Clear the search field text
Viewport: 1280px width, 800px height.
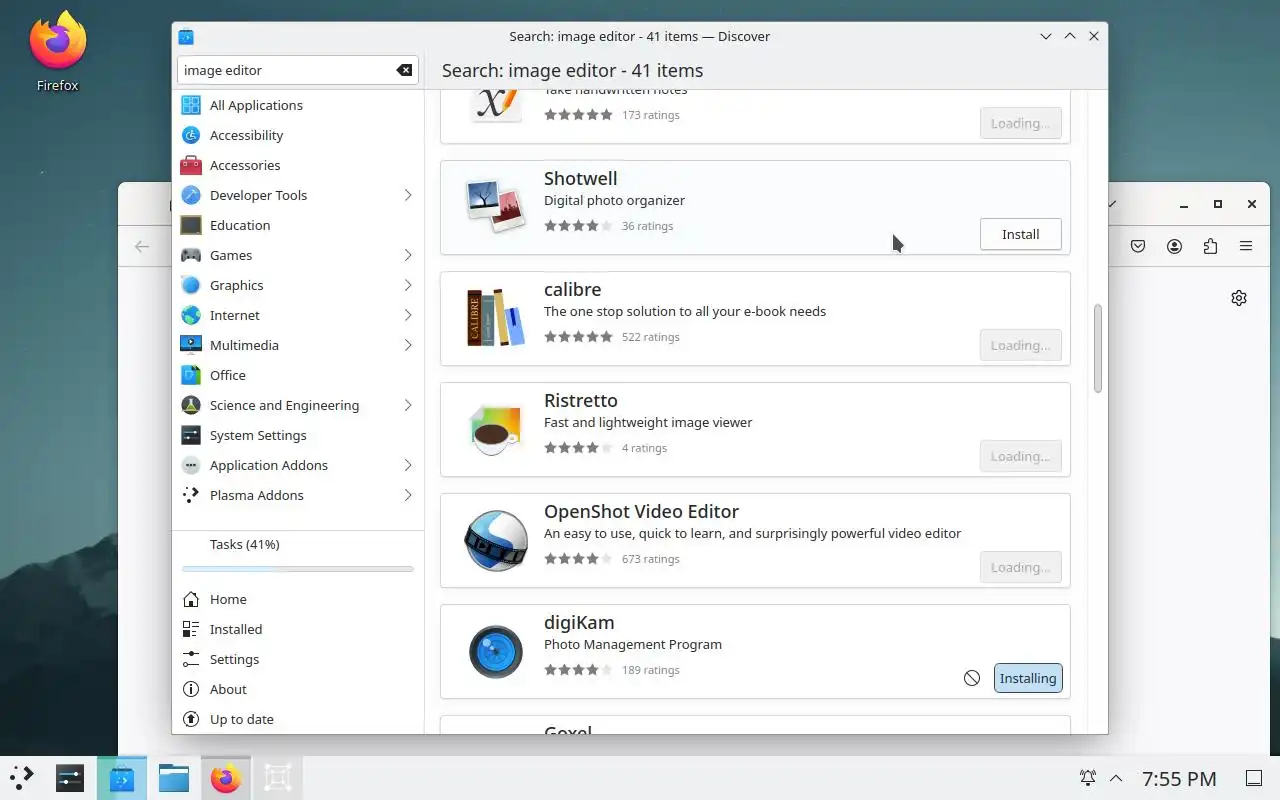click(x=404, y=70)
